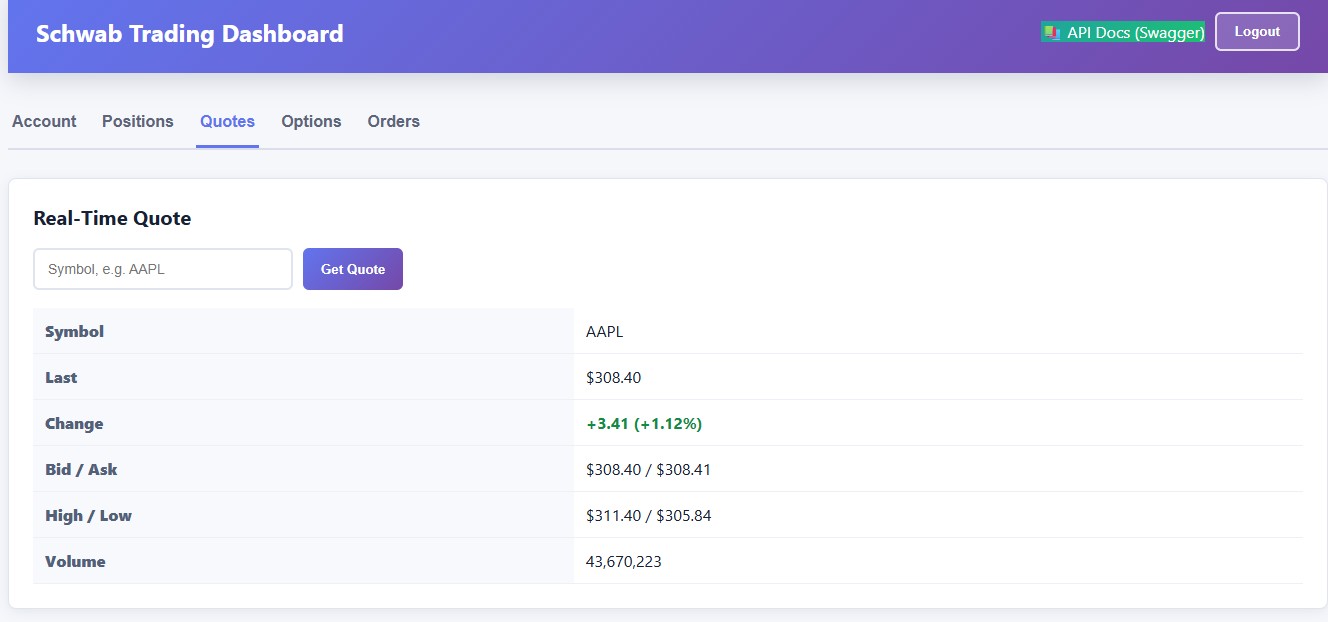
Task: Select the Quotes tab
Action: 227,121
